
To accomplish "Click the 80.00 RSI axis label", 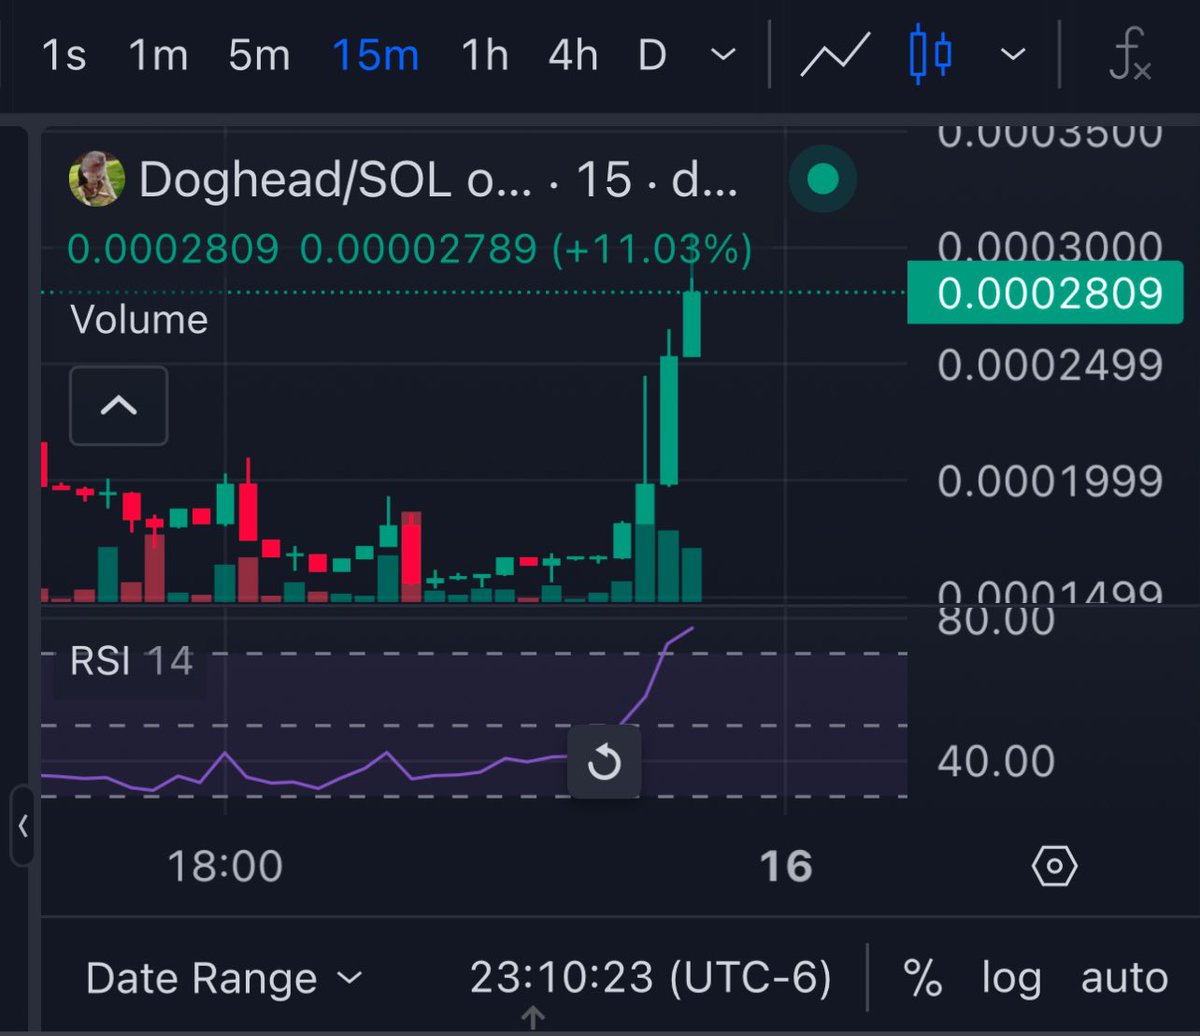I will 996,621.
